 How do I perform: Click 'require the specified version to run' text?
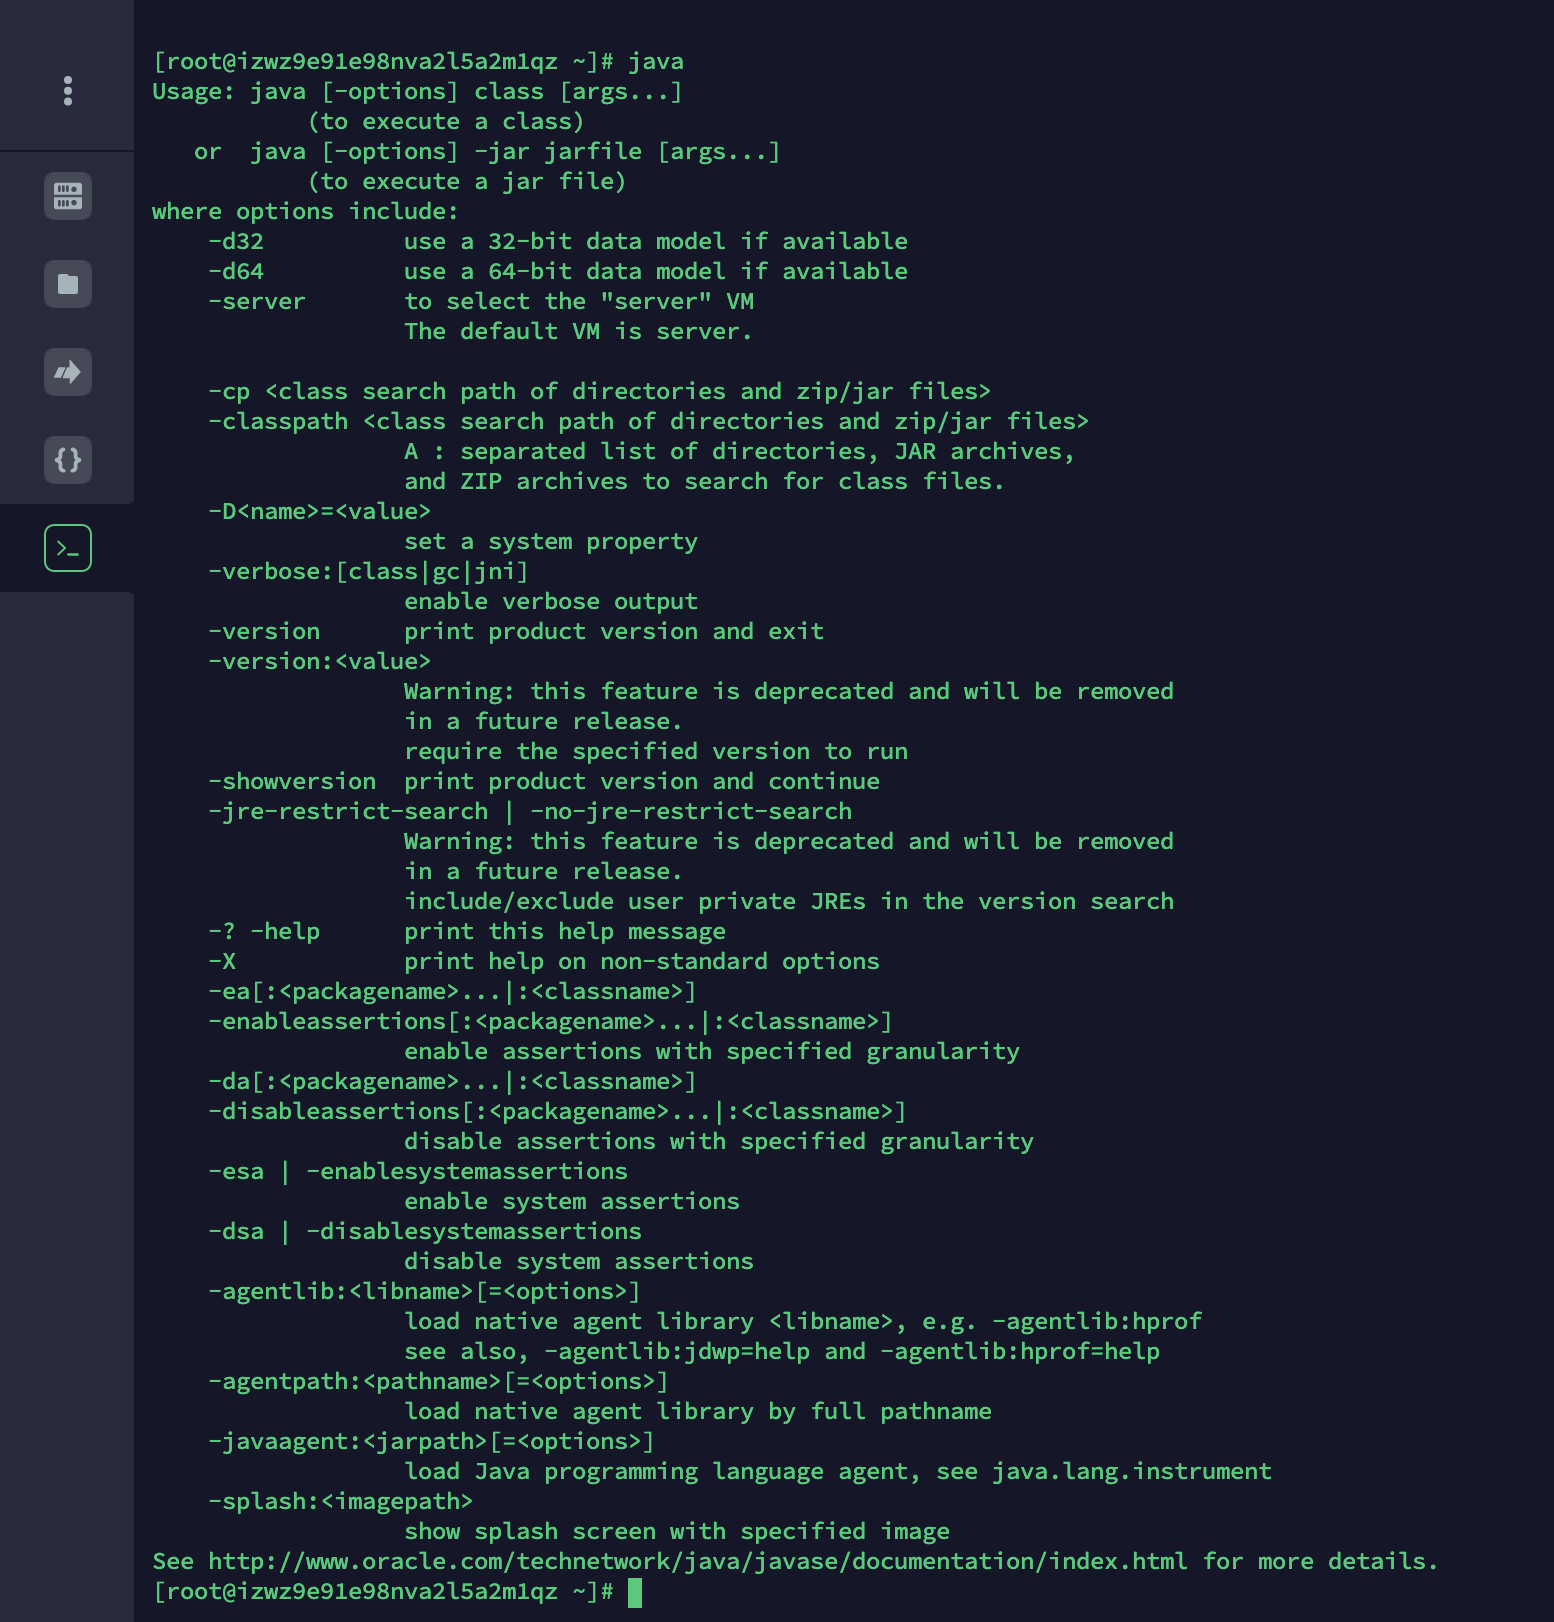(x=656, y=751)
